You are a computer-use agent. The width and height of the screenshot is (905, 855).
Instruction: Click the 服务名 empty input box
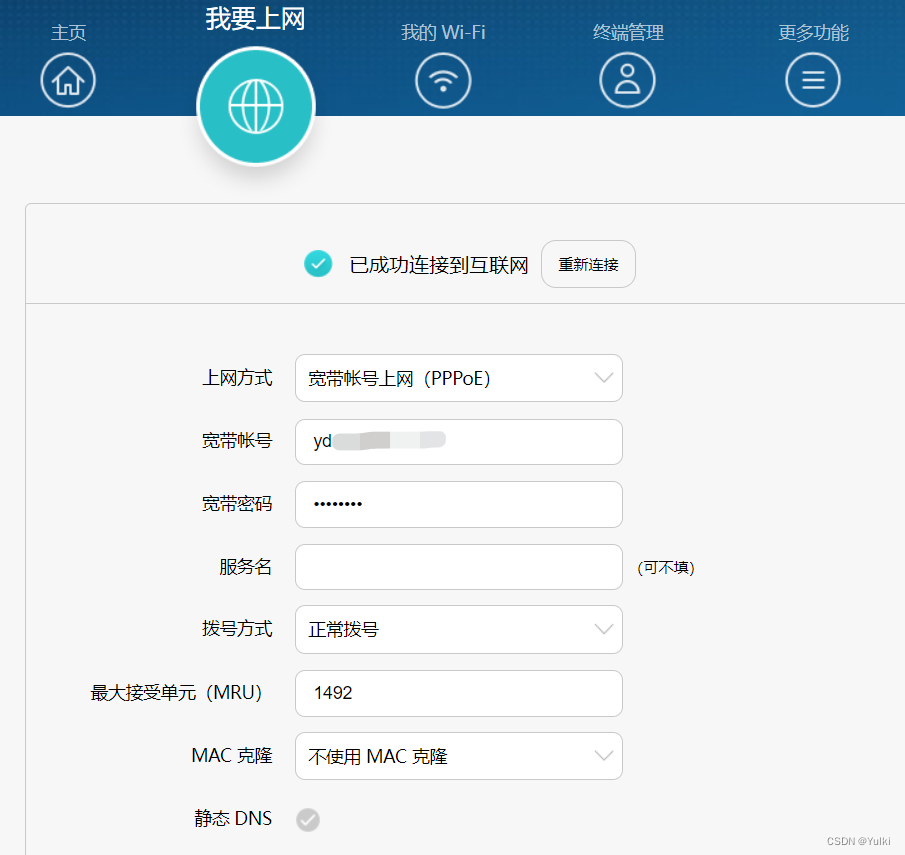458,567
